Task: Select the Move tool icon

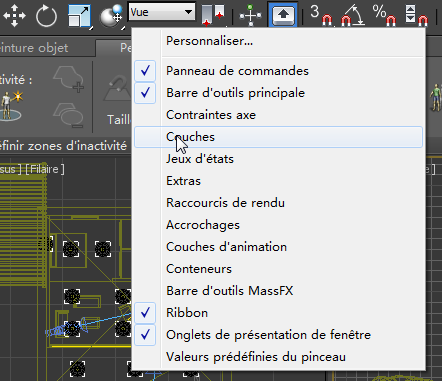Action: [x=14, y=15]
